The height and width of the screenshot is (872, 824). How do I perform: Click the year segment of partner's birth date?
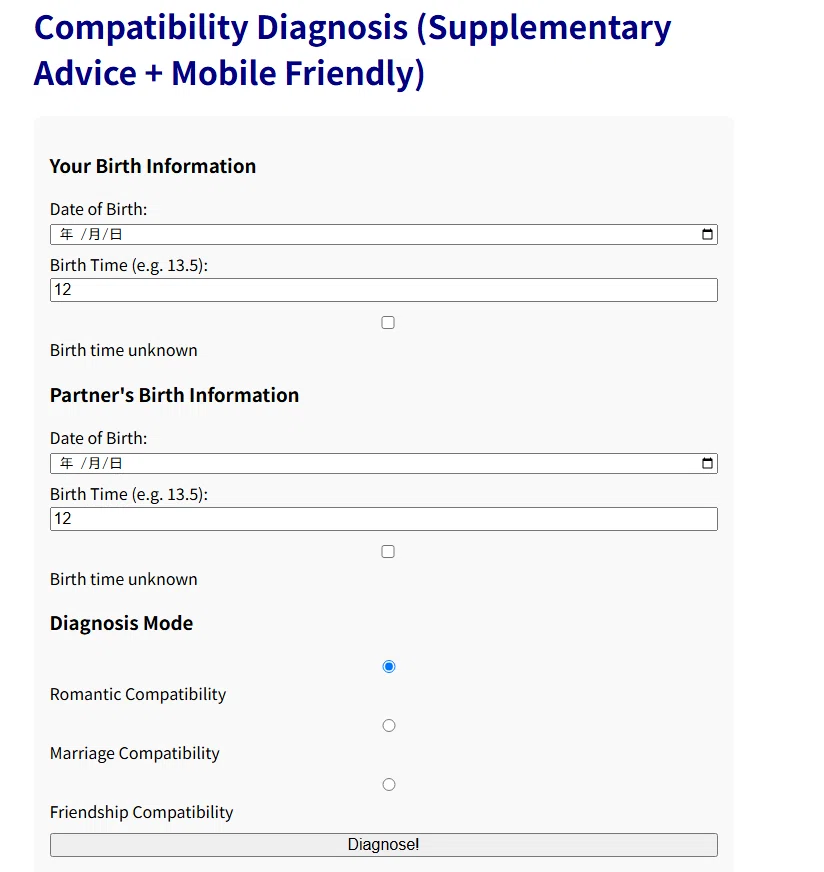tap(67, 463)
